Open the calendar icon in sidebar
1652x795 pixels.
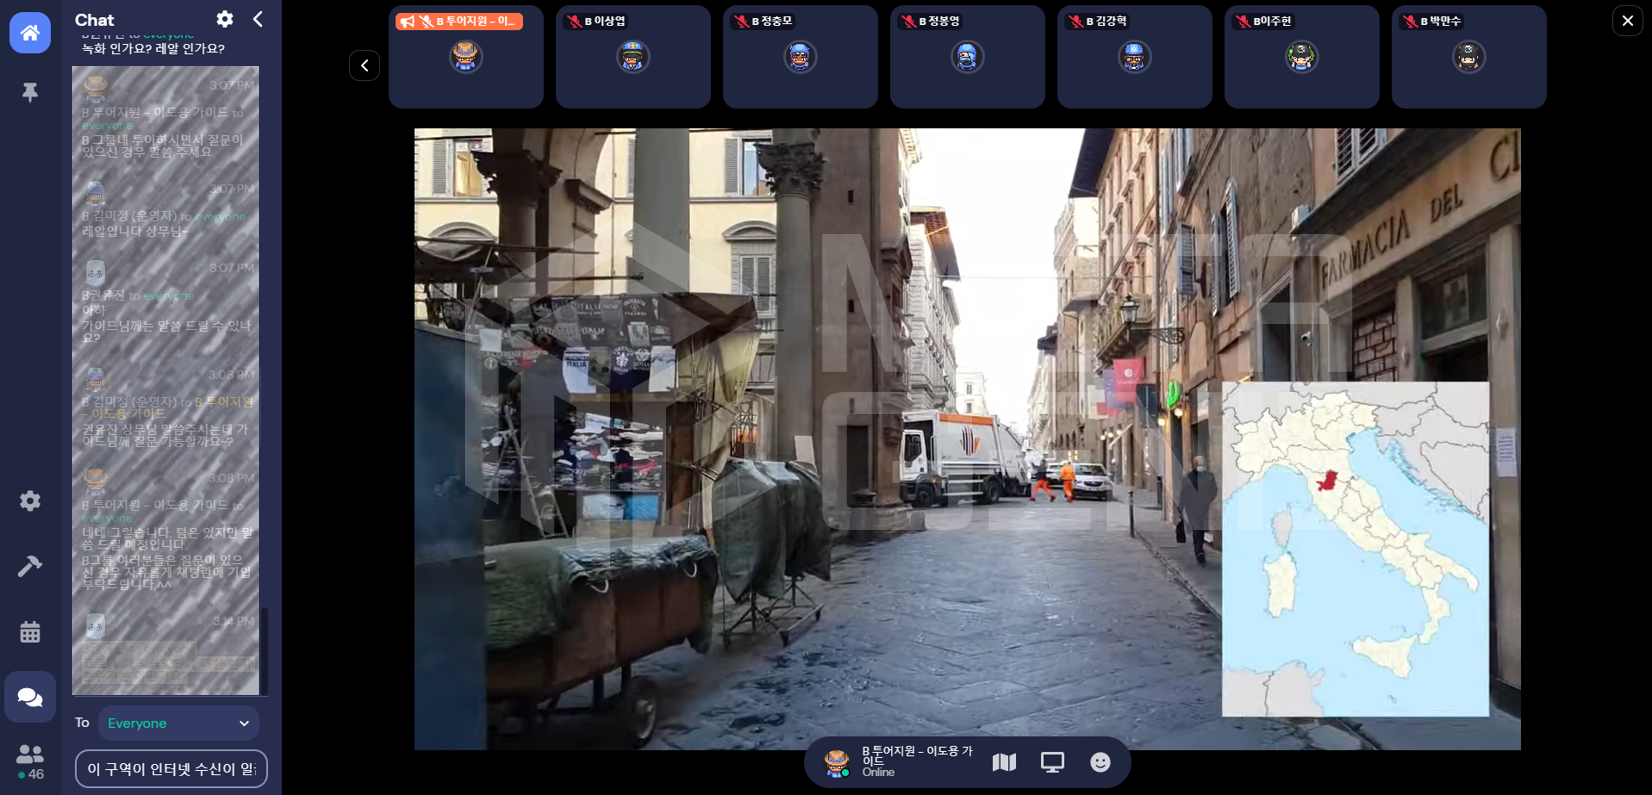pos(30,631)
